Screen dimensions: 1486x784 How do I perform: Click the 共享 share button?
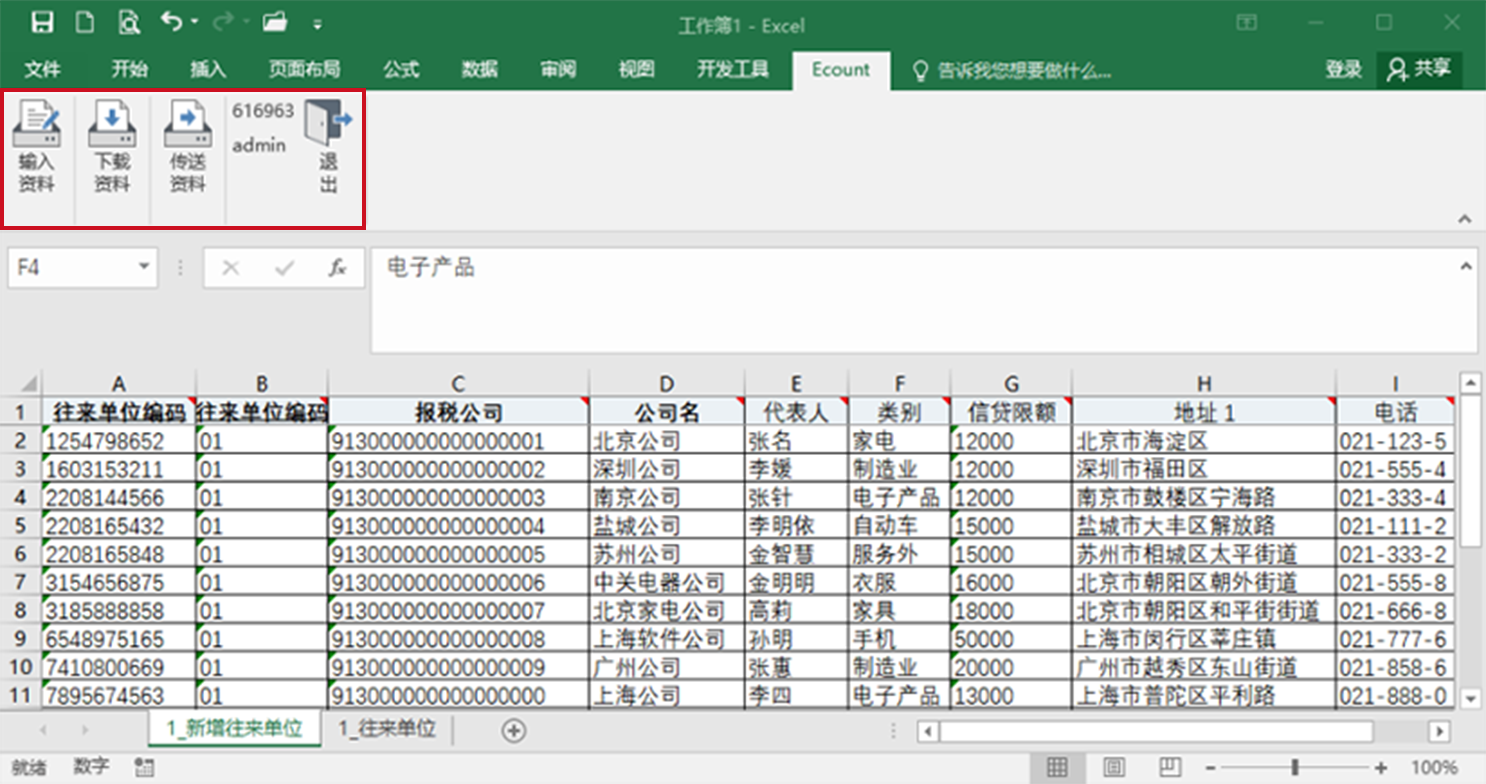(1419, 69)
